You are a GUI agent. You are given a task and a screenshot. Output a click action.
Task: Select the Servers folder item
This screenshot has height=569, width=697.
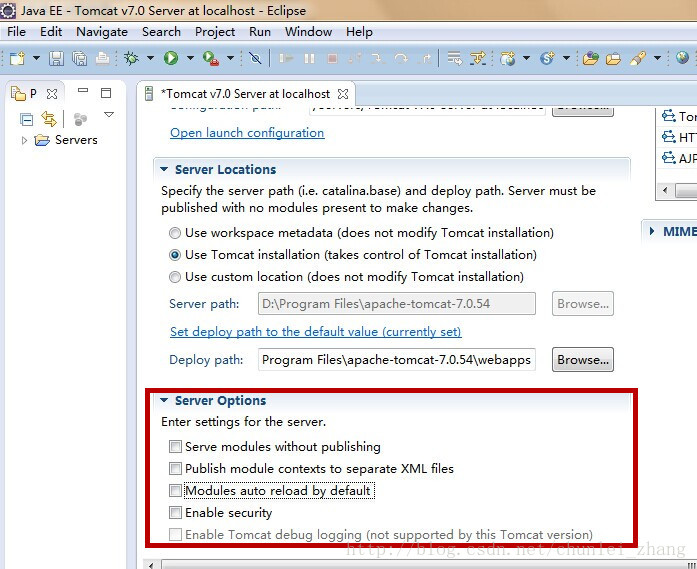(66, 140)
